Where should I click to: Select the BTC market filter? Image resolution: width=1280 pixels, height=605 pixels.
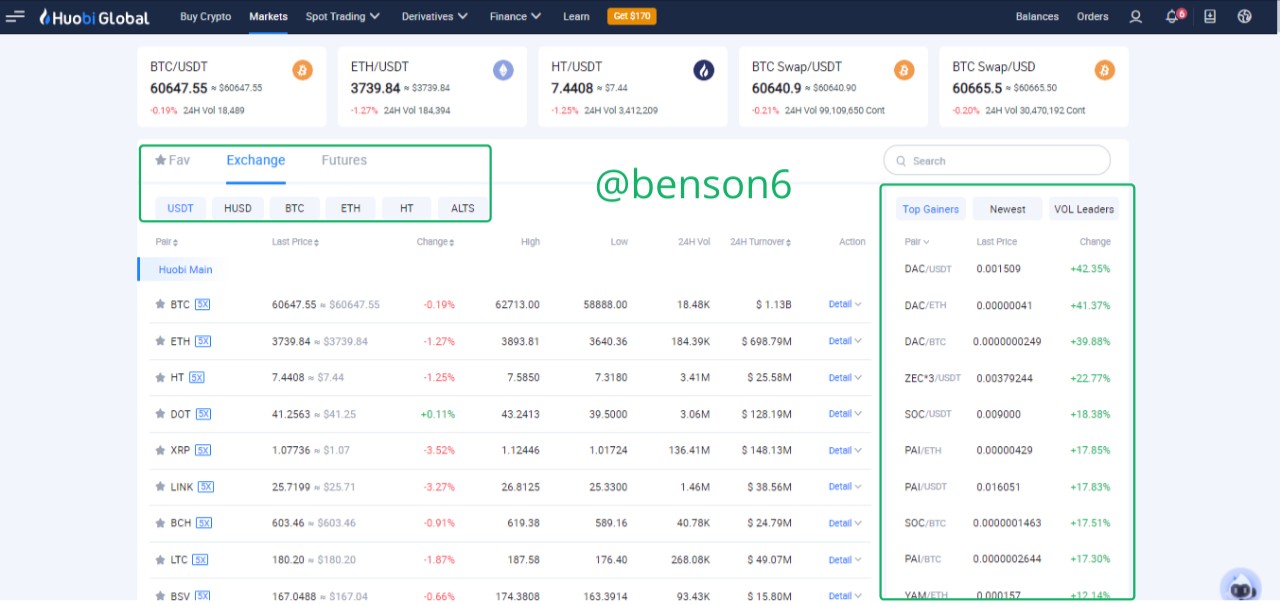pos(294,208)
